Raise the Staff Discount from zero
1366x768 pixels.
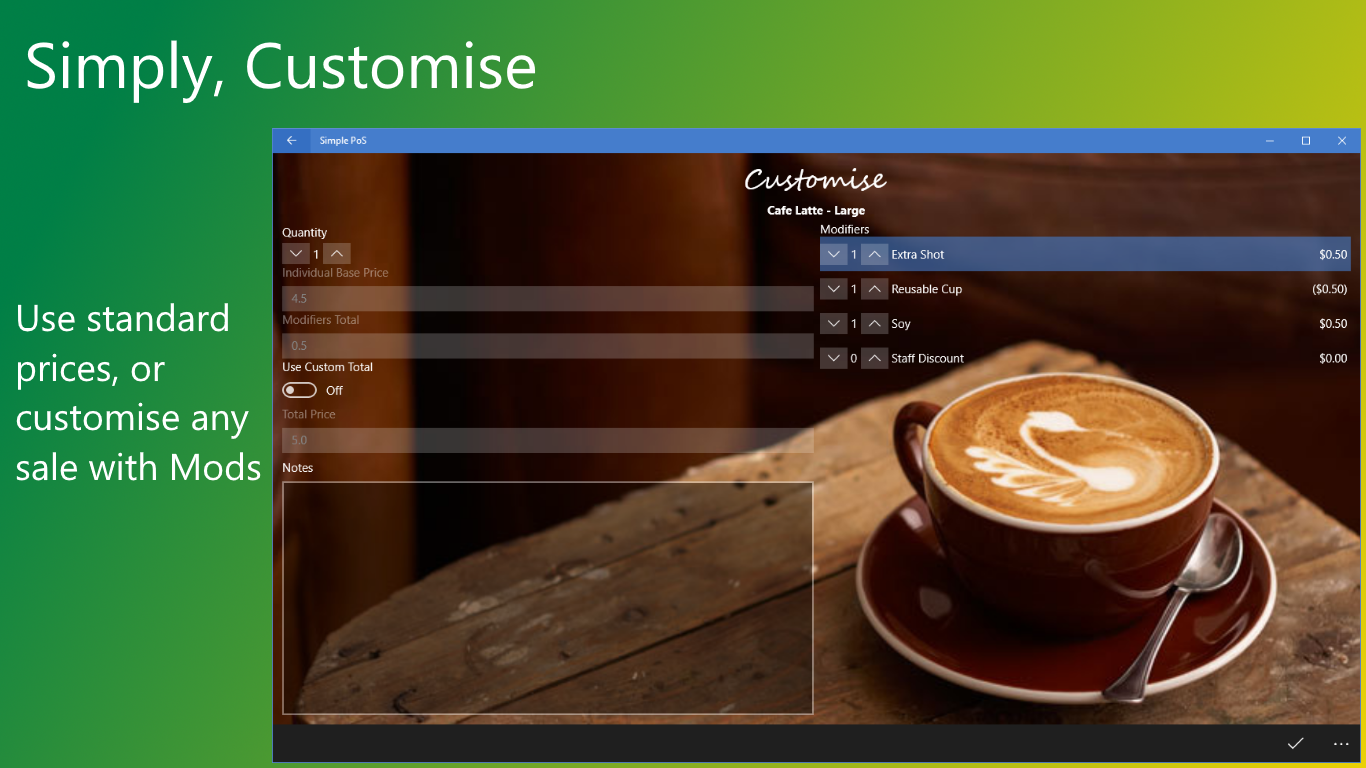(874, 358)
